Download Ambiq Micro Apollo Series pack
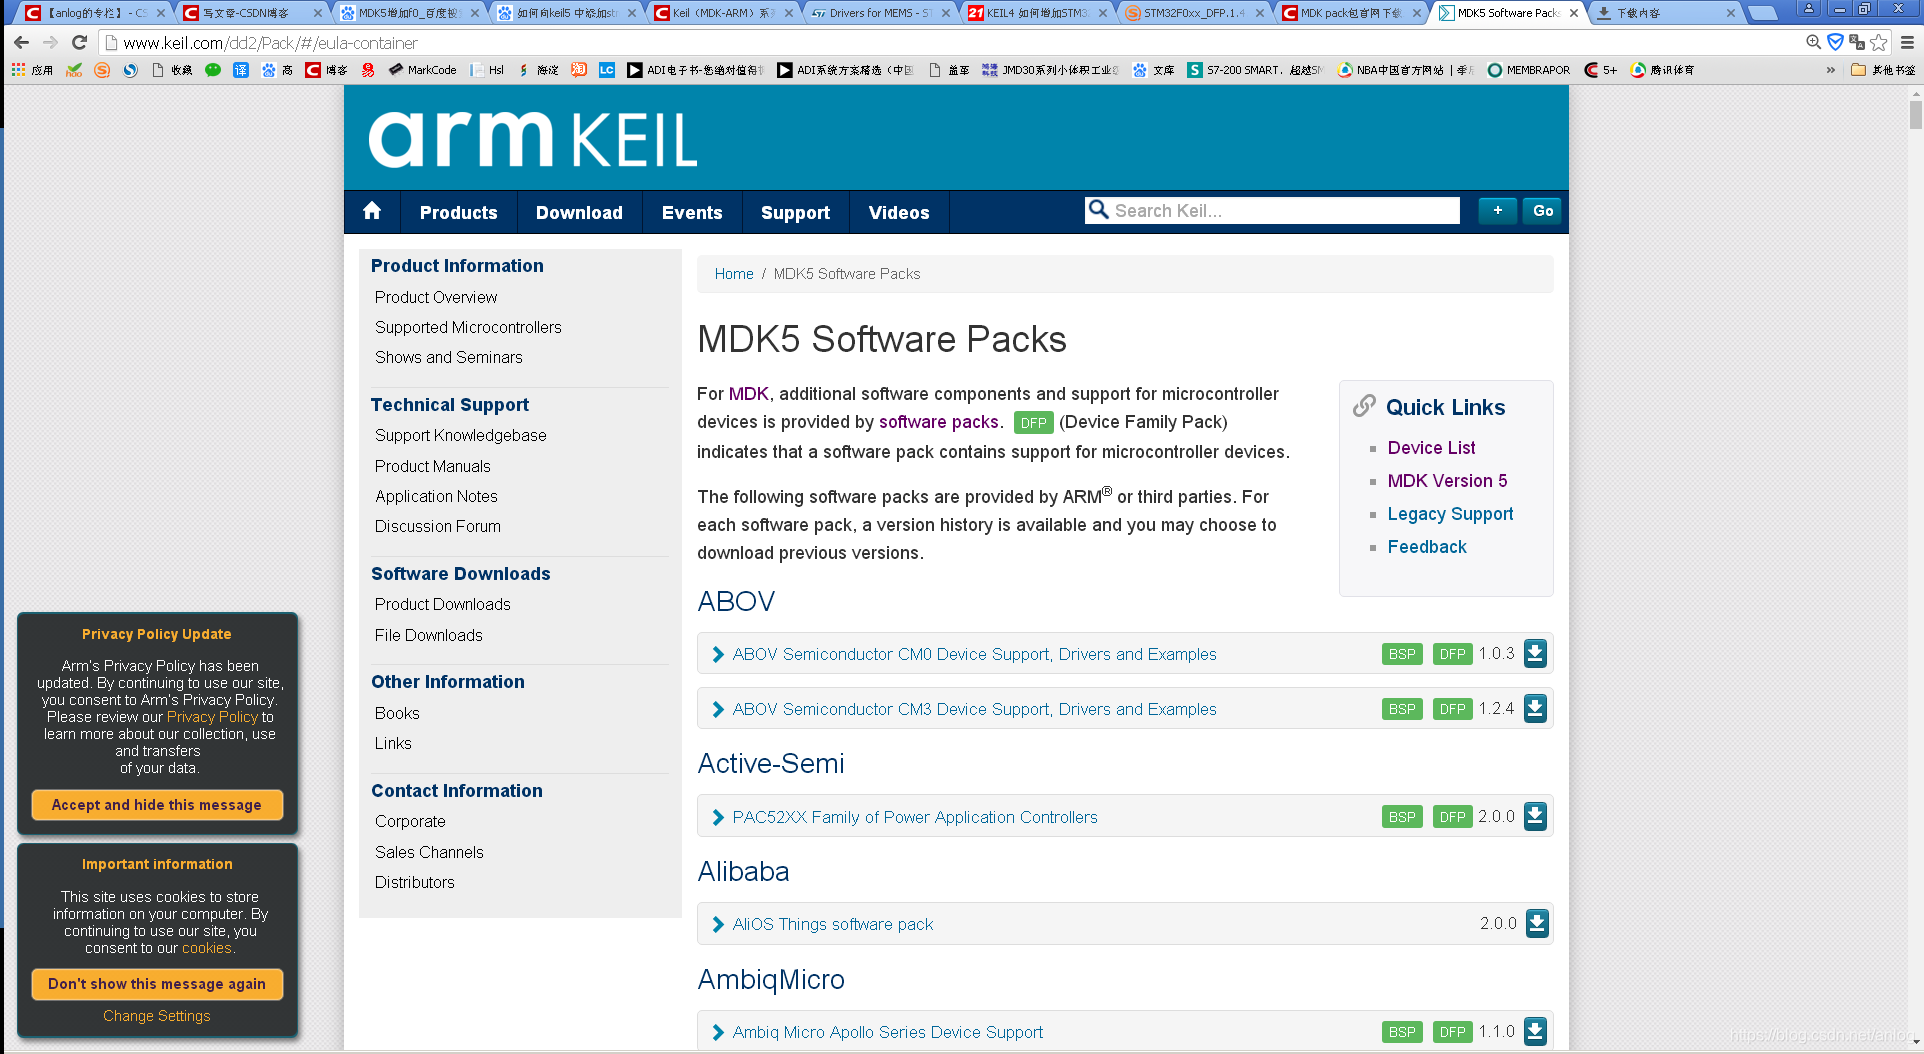The width and height of the screenshot is (1924, 1054). [x=1535, y=1032]
